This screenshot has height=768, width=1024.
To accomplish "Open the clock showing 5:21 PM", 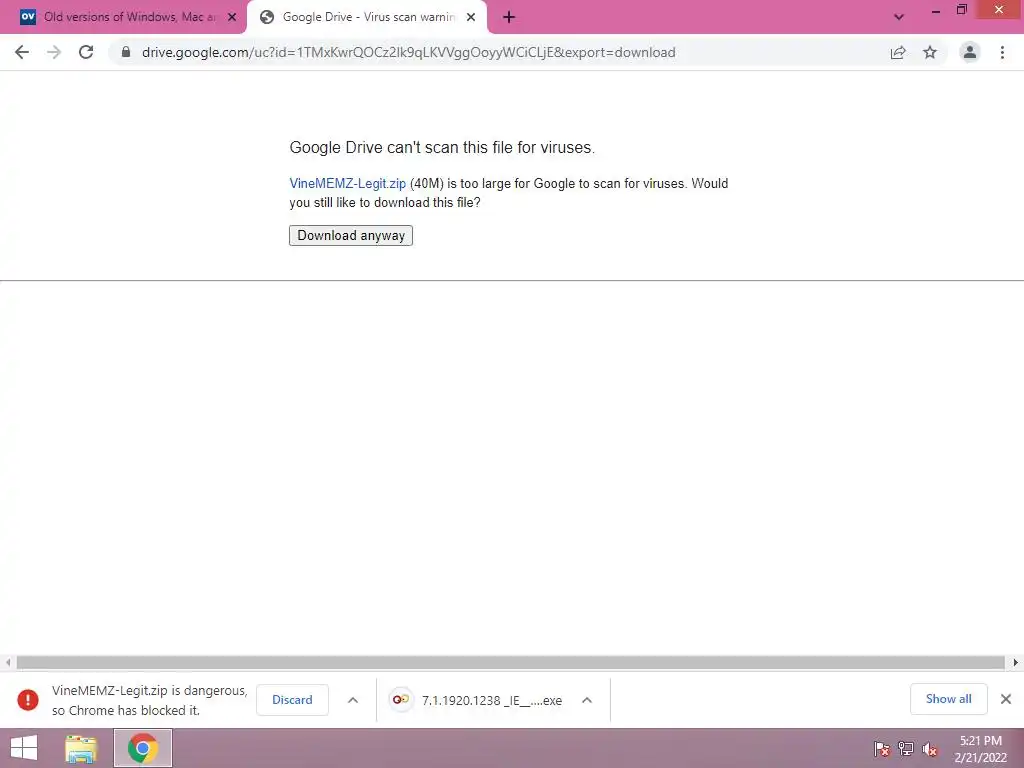I will [x=980, y=749].
